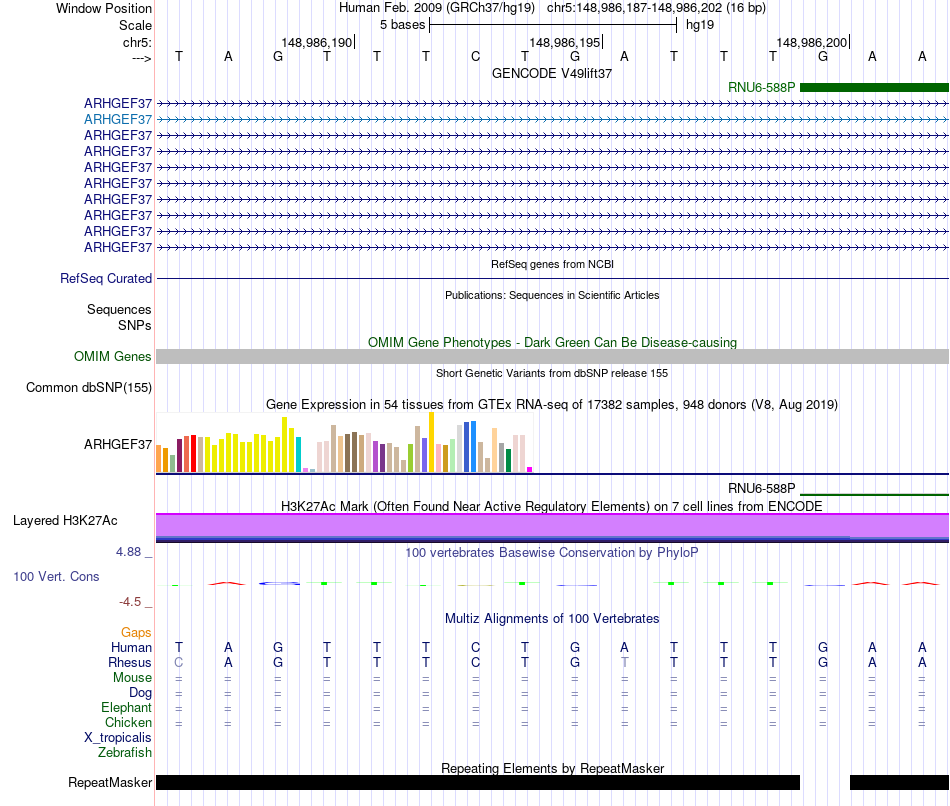The height and width of the screenshot is (806, 950).
Task: Click the green RNU6-588P gene block
Action: click(x=874, y=88)
